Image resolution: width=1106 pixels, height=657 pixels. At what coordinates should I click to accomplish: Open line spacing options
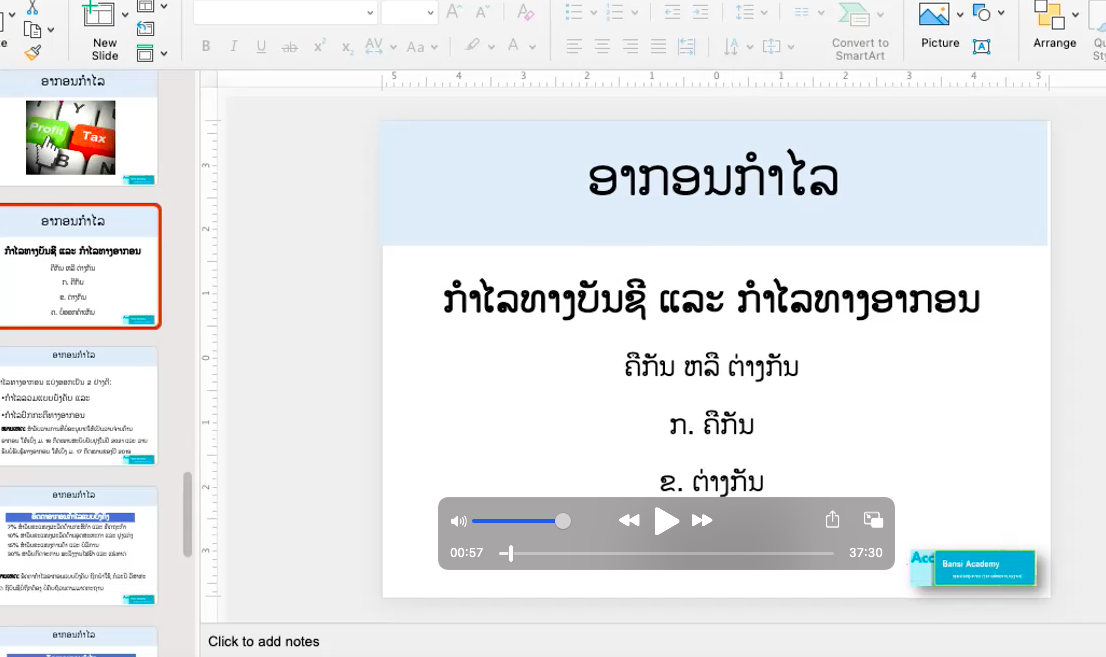[x=752, y=12]
